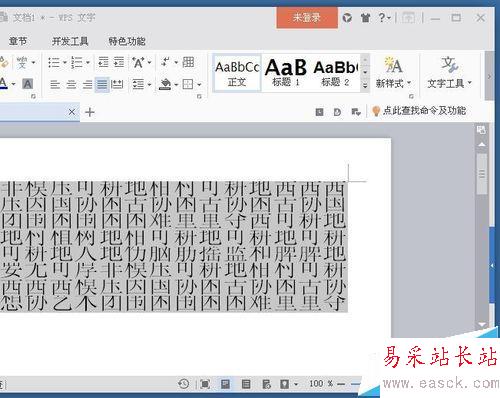Screen dimensions: 500x398
Task: Increase paragraph indent
Action: 119,62
